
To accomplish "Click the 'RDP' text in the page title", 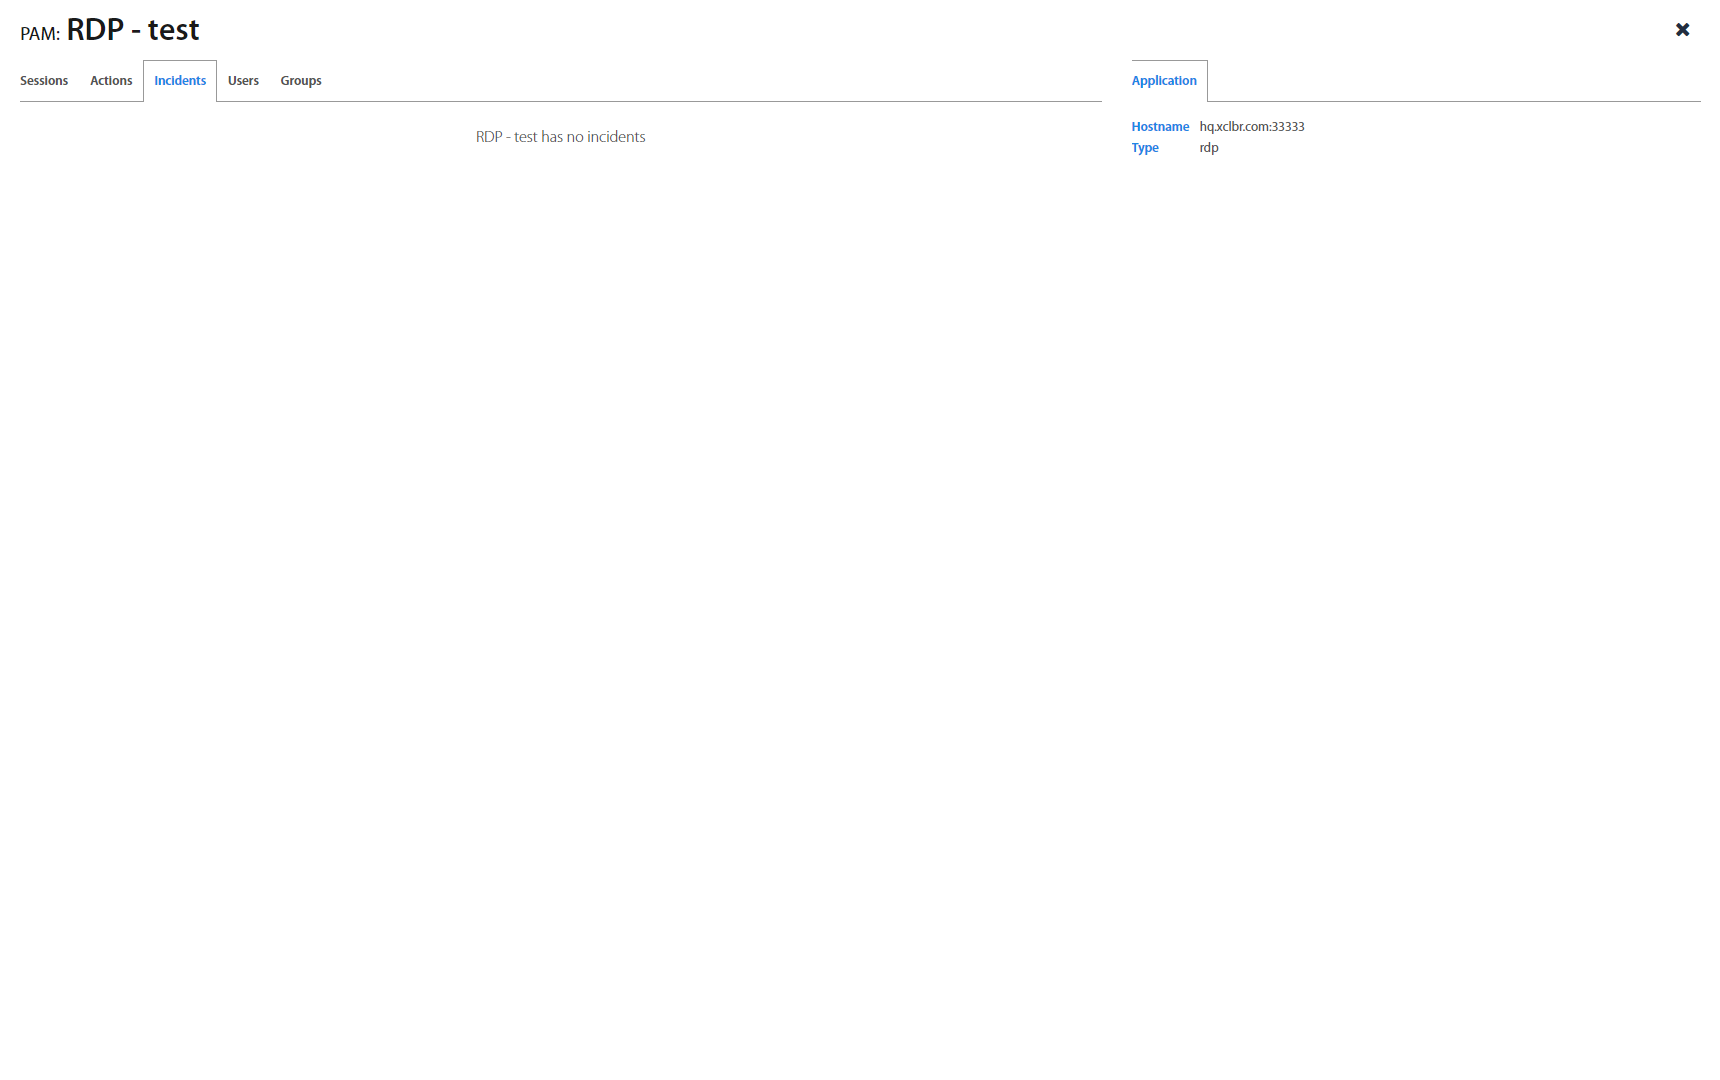I will tap(95, 30).
